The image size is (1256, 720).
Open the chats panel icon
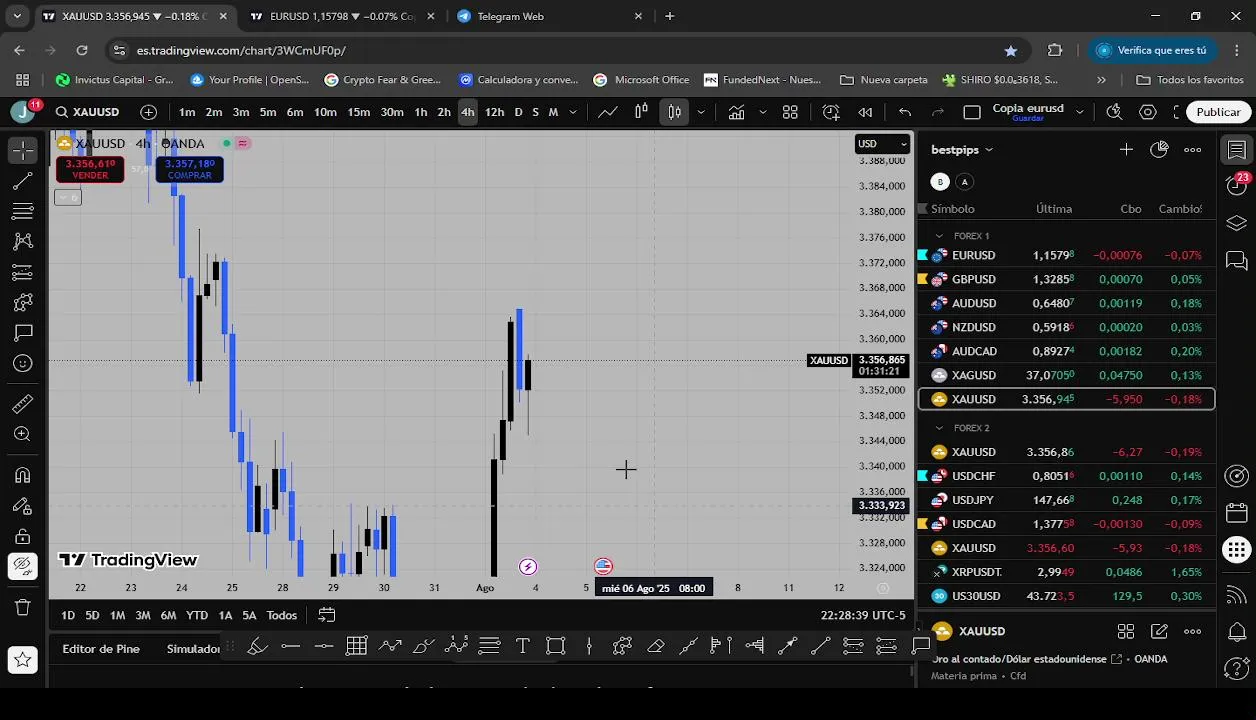1237,261
